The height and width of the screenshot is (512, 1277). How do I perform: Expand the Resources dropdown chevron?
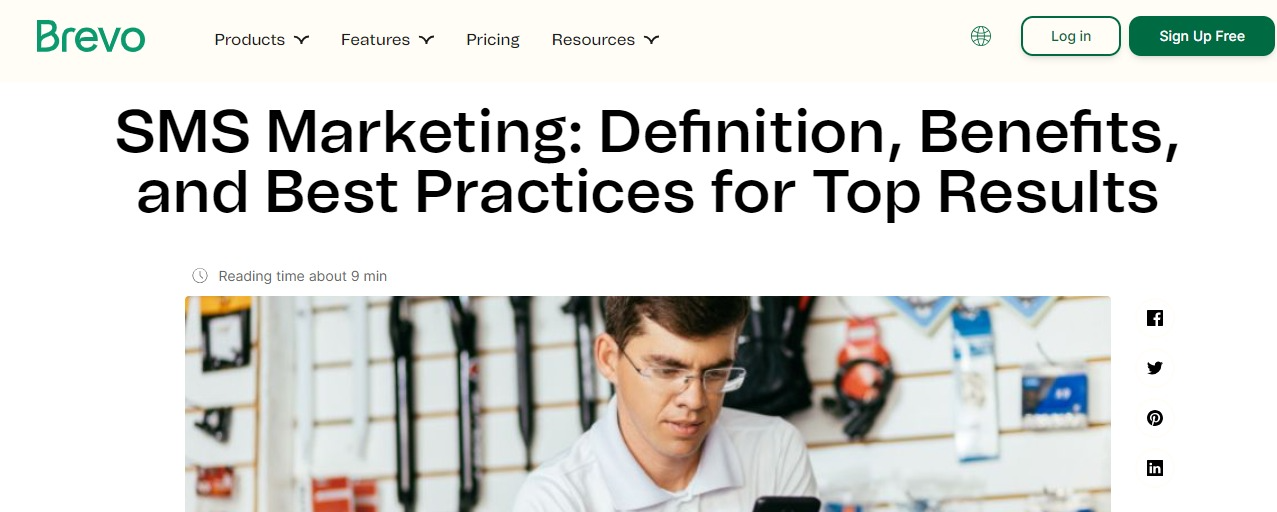[x=651, y=40]
